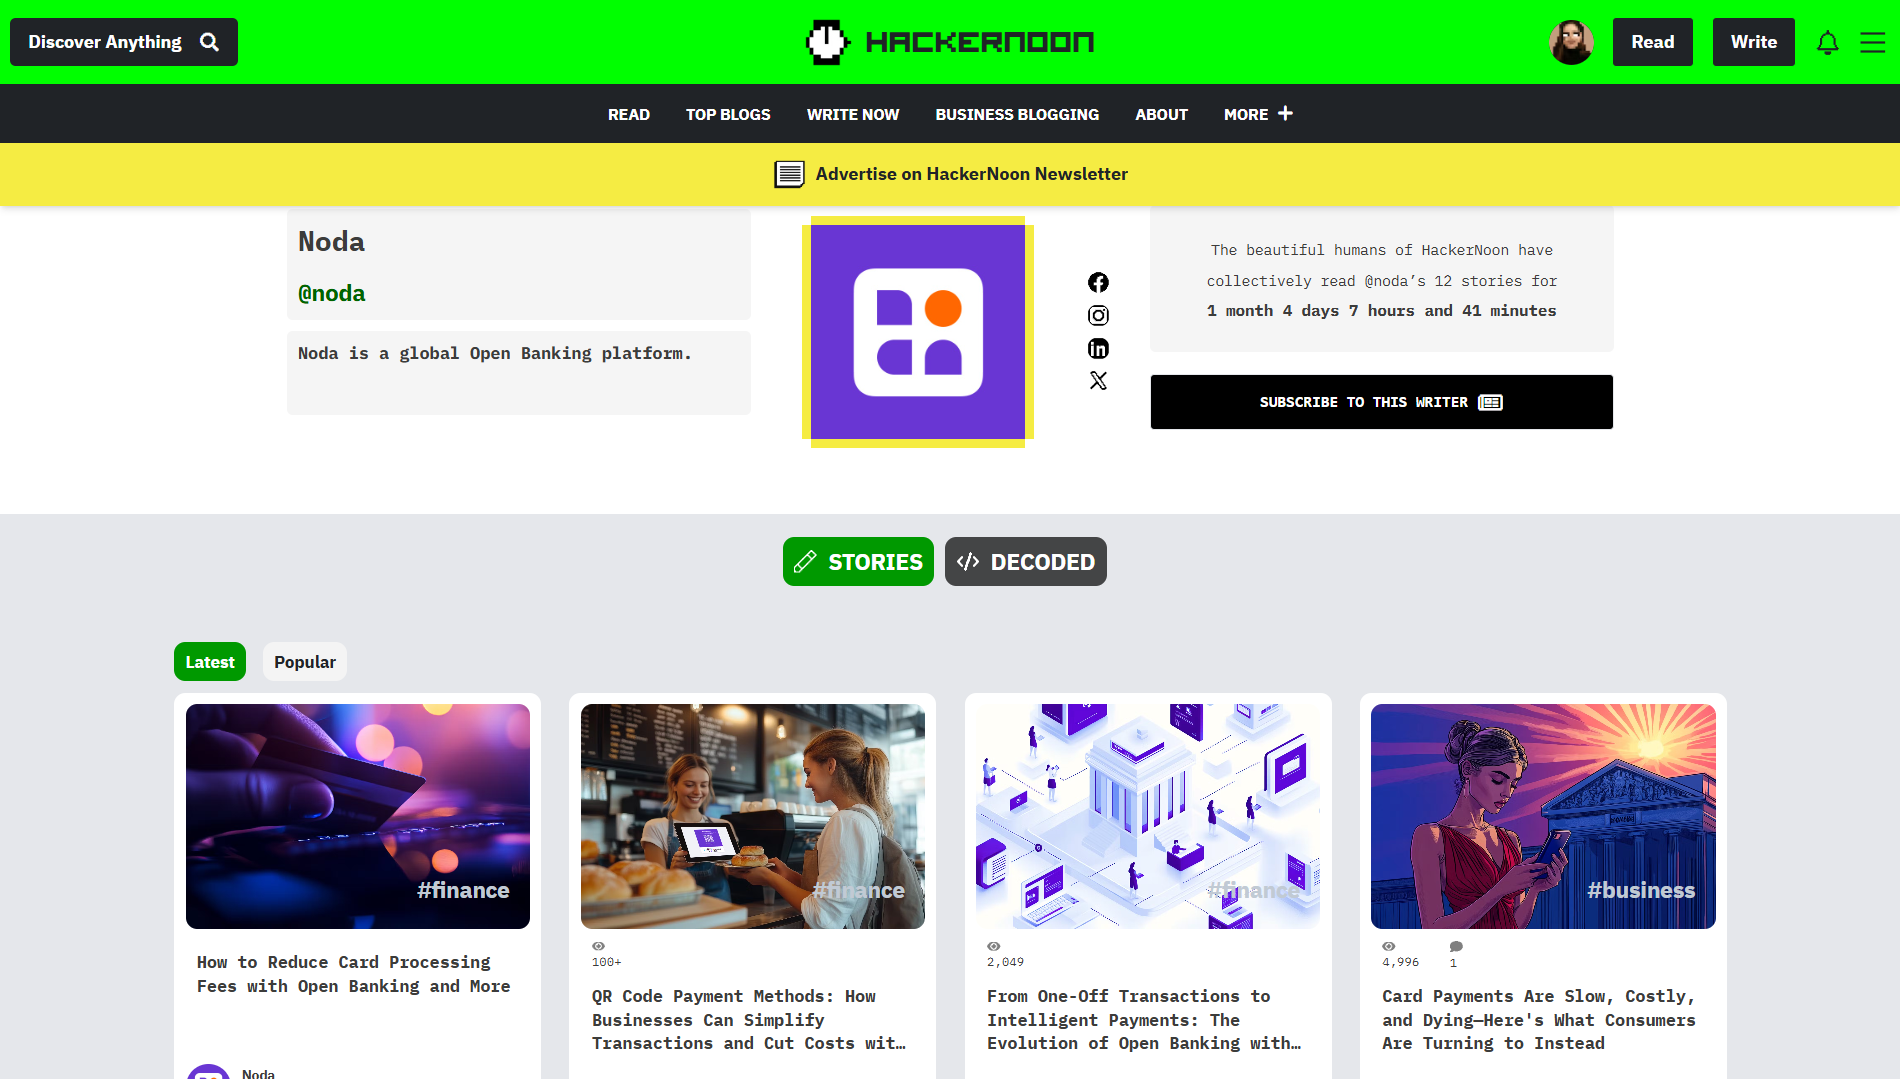Image resolution: width=1900 pixels, height=1079 pixels.
Task: Click the Read button in header
Action: (x=1653, y=42)
